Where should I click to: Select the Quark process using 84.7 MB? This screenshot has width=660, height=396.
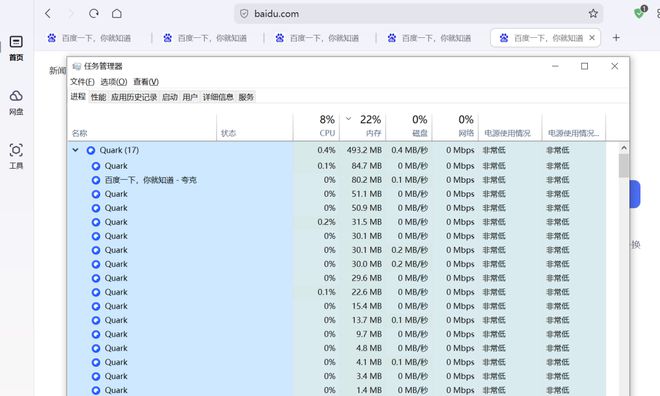(337, 166)
